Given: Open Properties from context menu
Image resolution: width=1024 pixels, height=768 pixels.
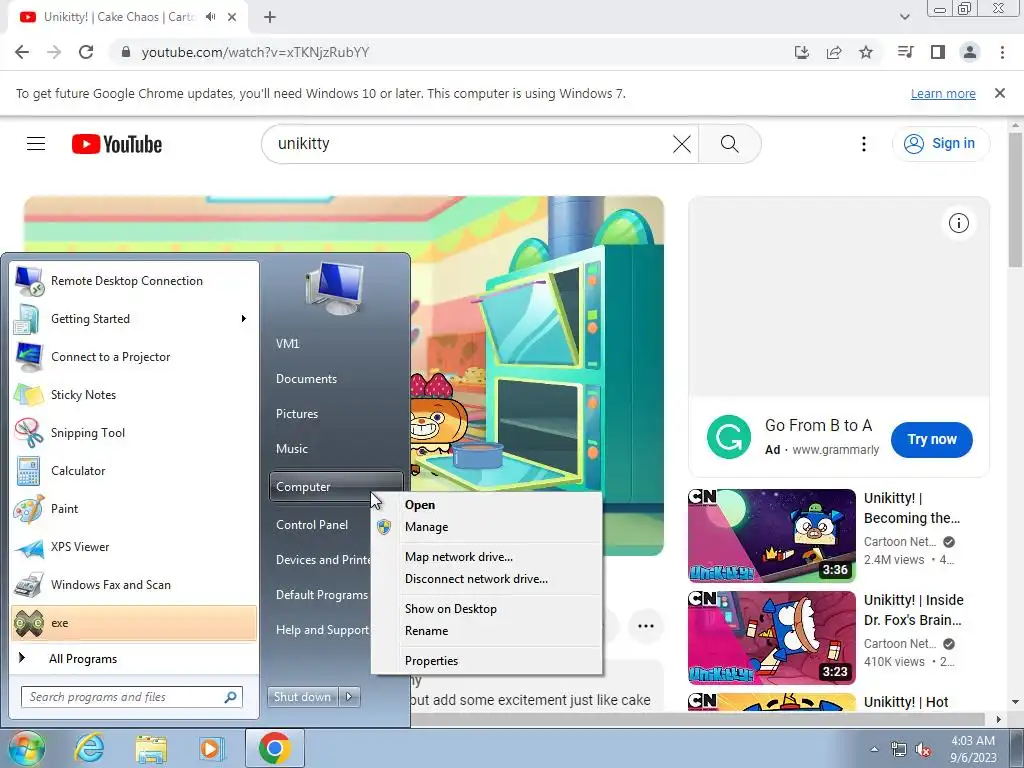Looking at the screenshot, I should click(x=486, y=661).
